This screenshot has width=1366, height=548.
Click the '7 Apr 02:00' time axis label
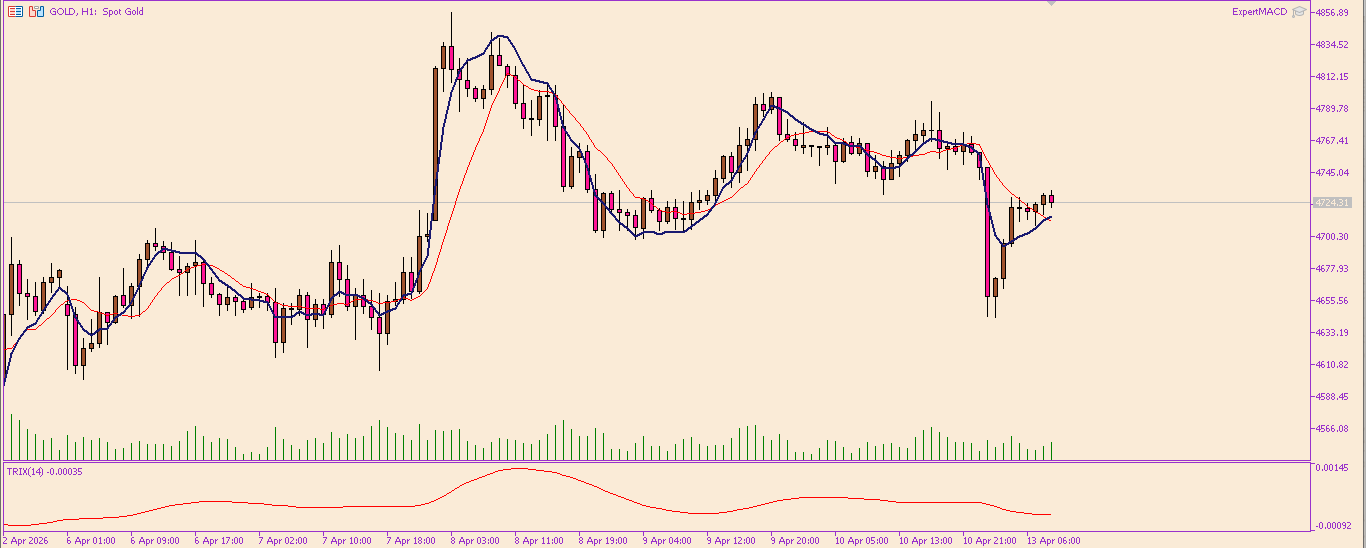pyautogui.click(x=283, y=541)
